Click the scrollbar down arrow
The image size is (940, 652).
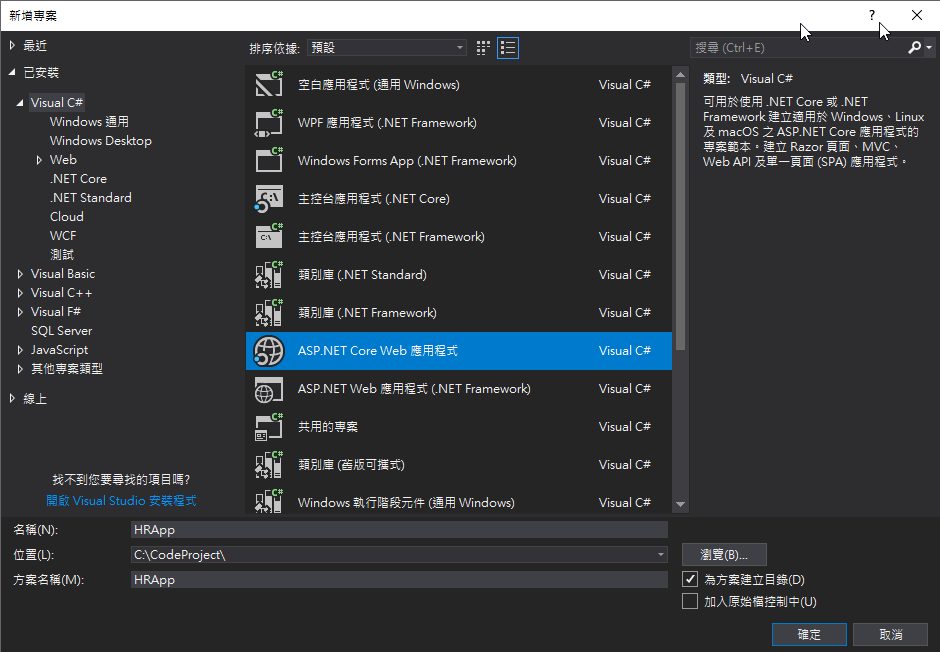point(680,505)
